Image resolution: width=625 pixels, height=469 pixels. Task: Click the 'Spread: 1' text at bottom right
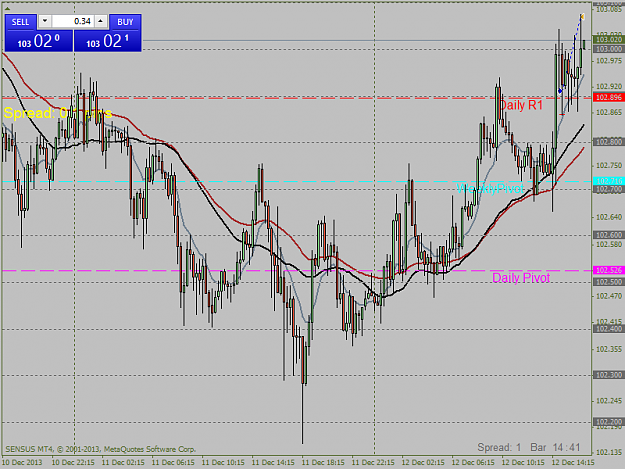pyautogui.click(x=499, y=447)
